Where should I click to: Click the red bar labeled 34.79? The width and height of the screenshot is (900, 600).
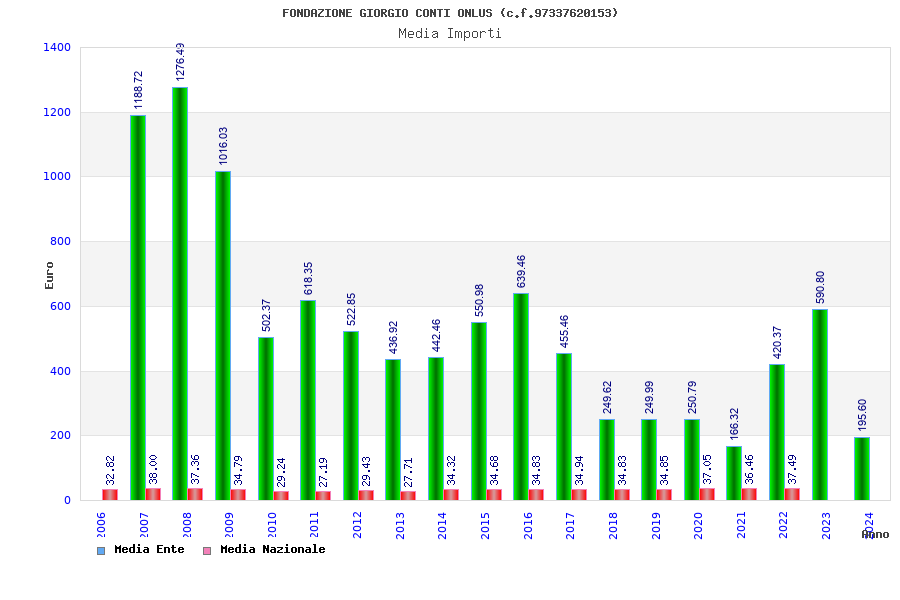tap(238, 494)
